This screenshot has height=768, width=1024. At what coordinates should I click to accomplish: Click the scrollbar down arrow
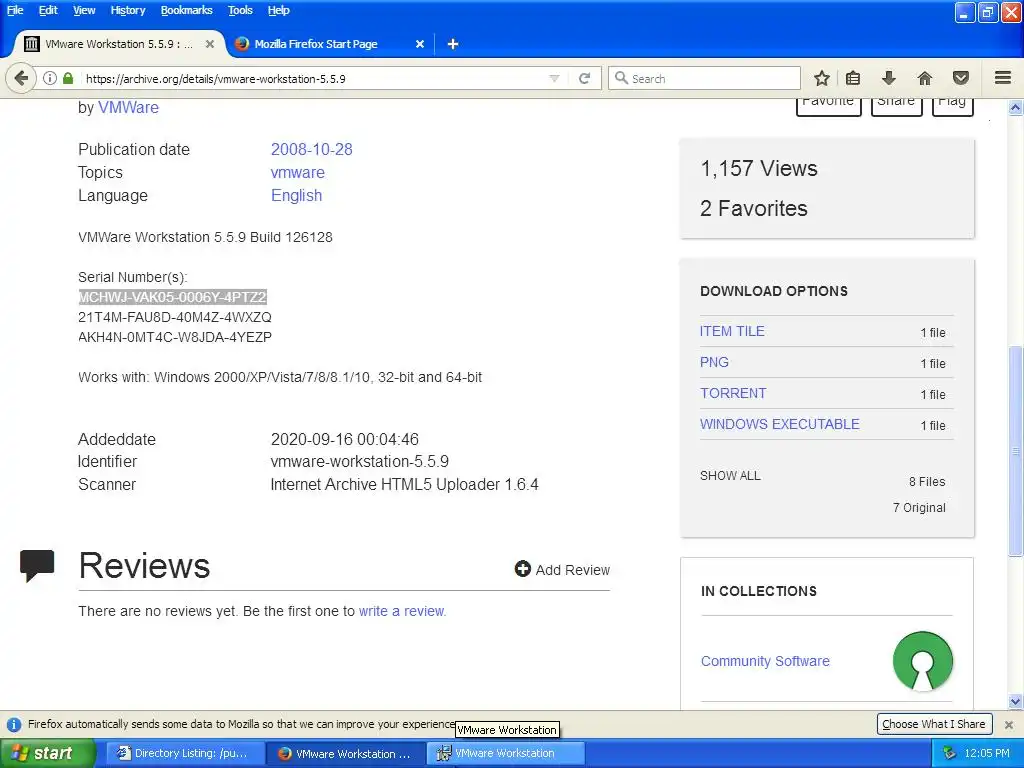(x=1015, y=701)
